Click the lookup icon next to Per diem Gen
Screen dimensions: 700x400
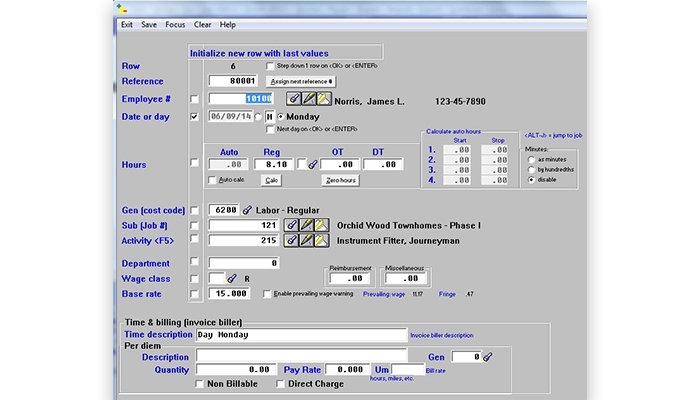487,356
